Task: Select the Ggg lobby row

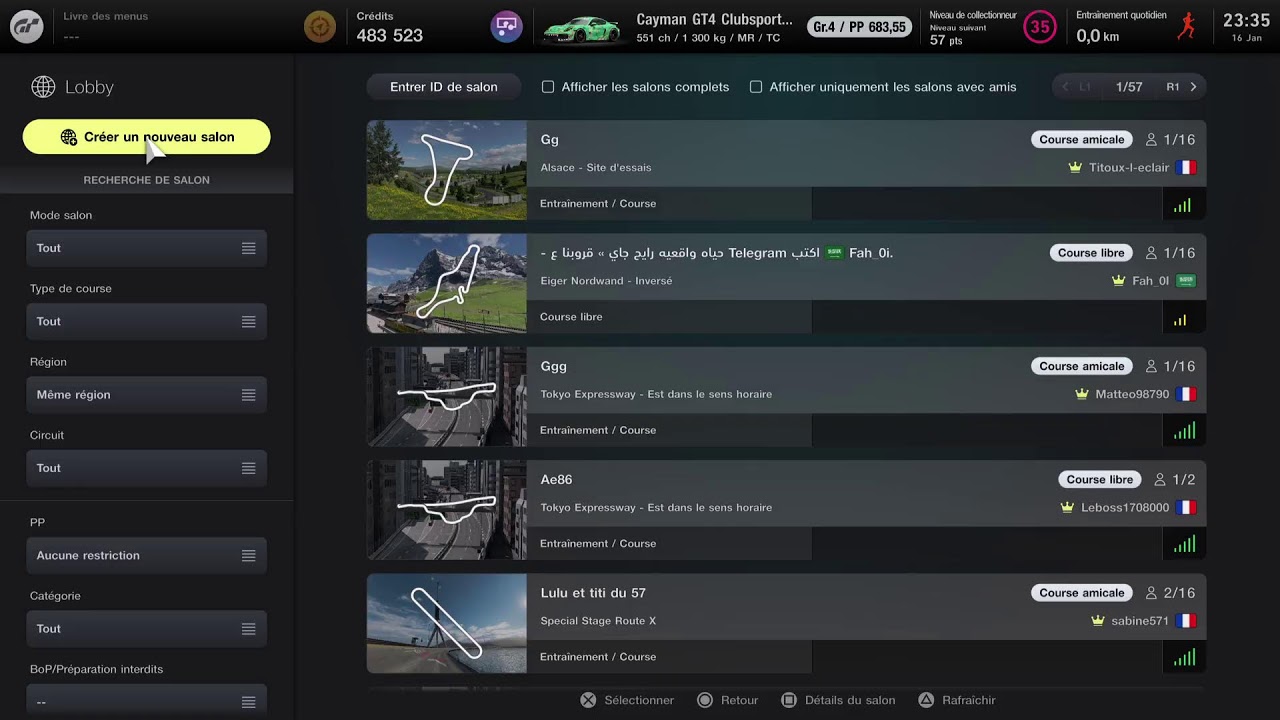Action: point(786,397)
